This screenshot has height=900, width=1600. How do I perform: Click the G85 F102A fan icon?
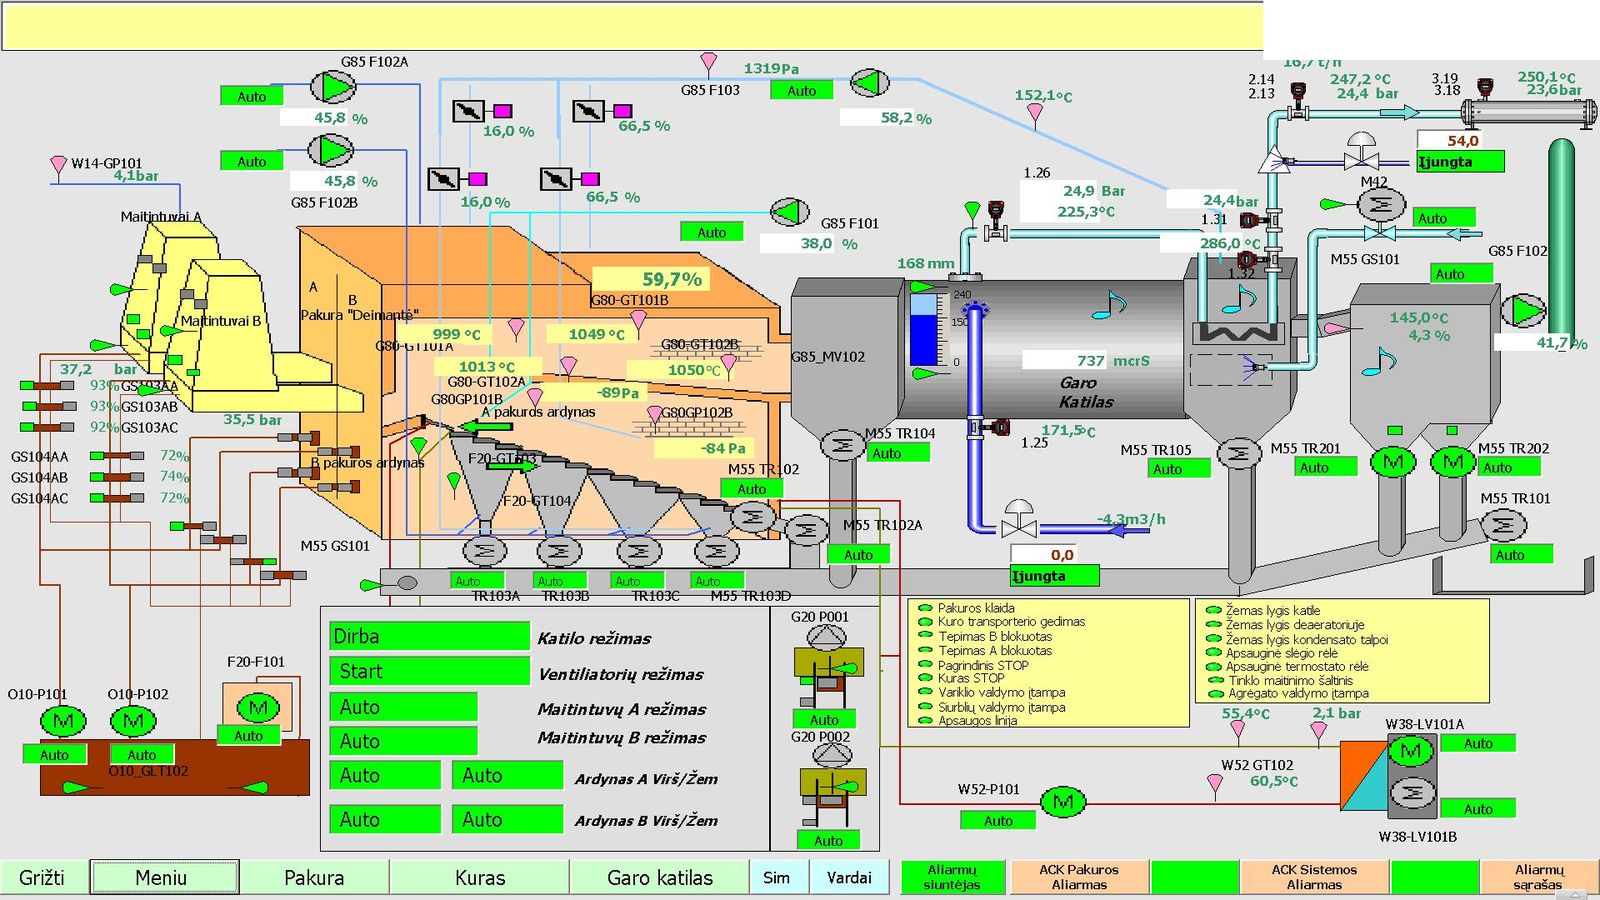point(333,87)
